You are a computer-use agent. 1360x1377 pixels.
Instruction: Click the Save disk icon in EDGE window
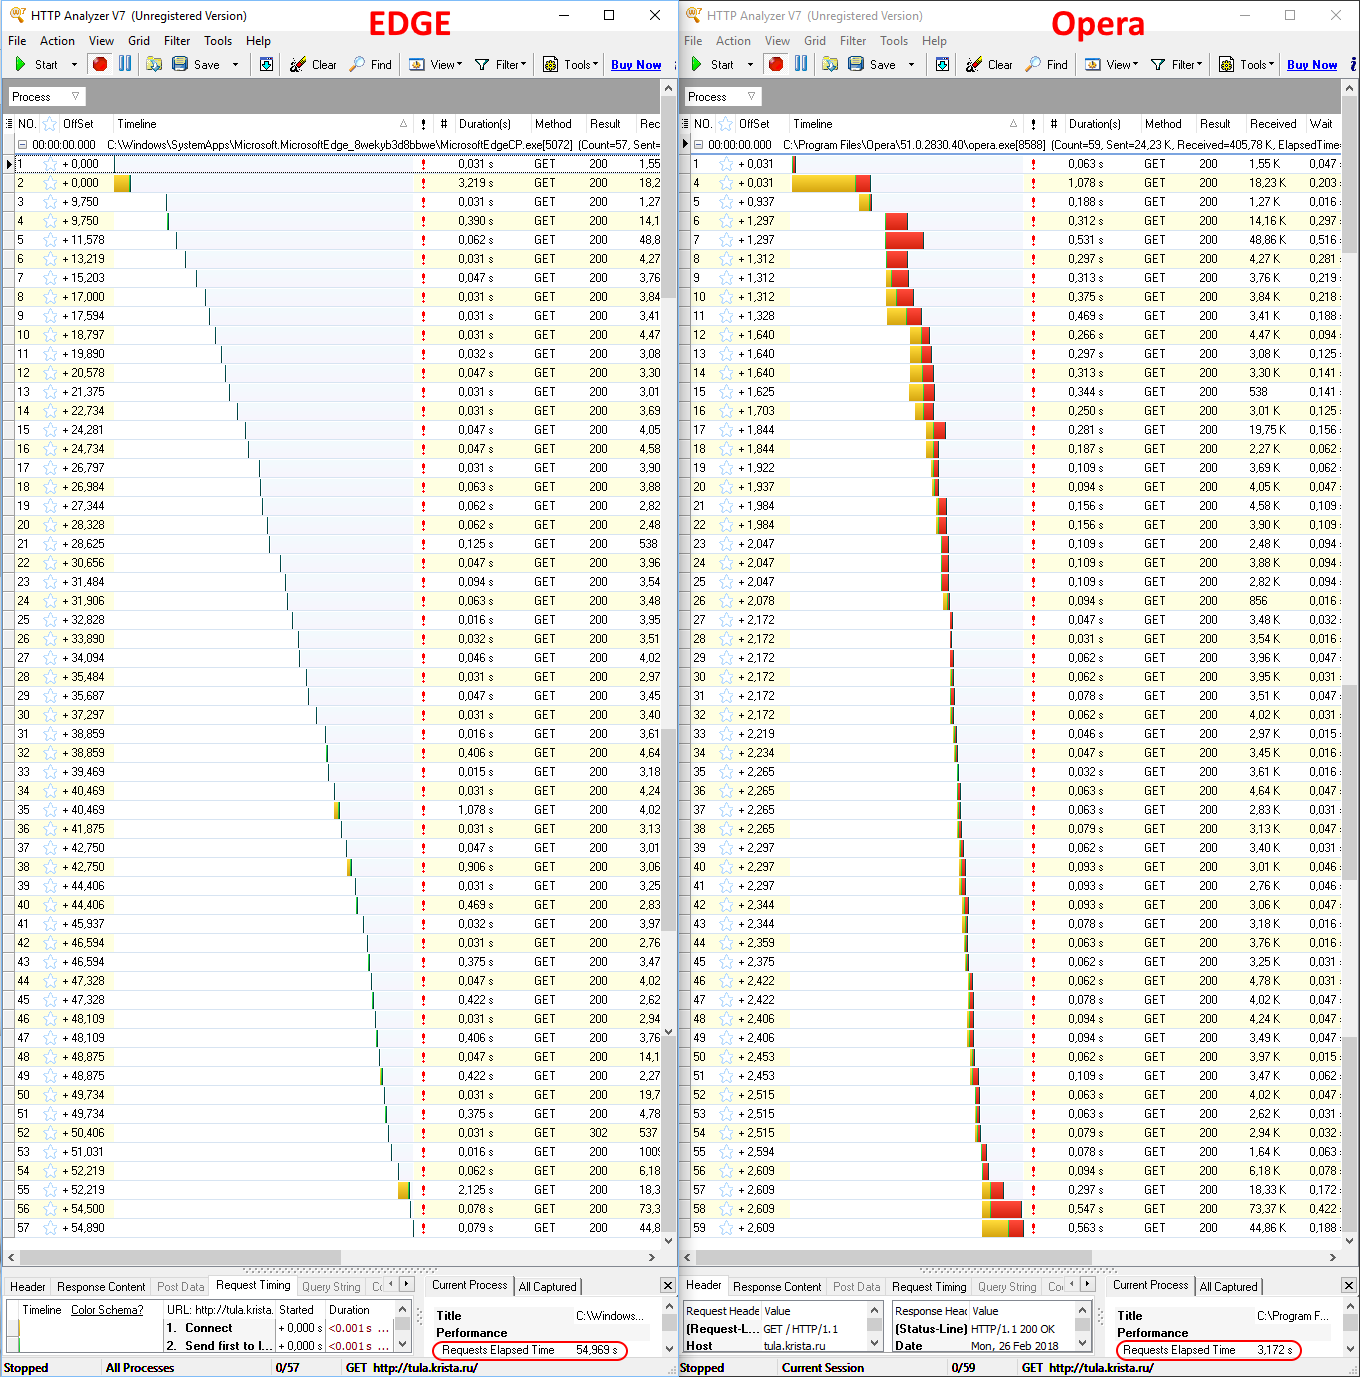[x=180, y=64]
